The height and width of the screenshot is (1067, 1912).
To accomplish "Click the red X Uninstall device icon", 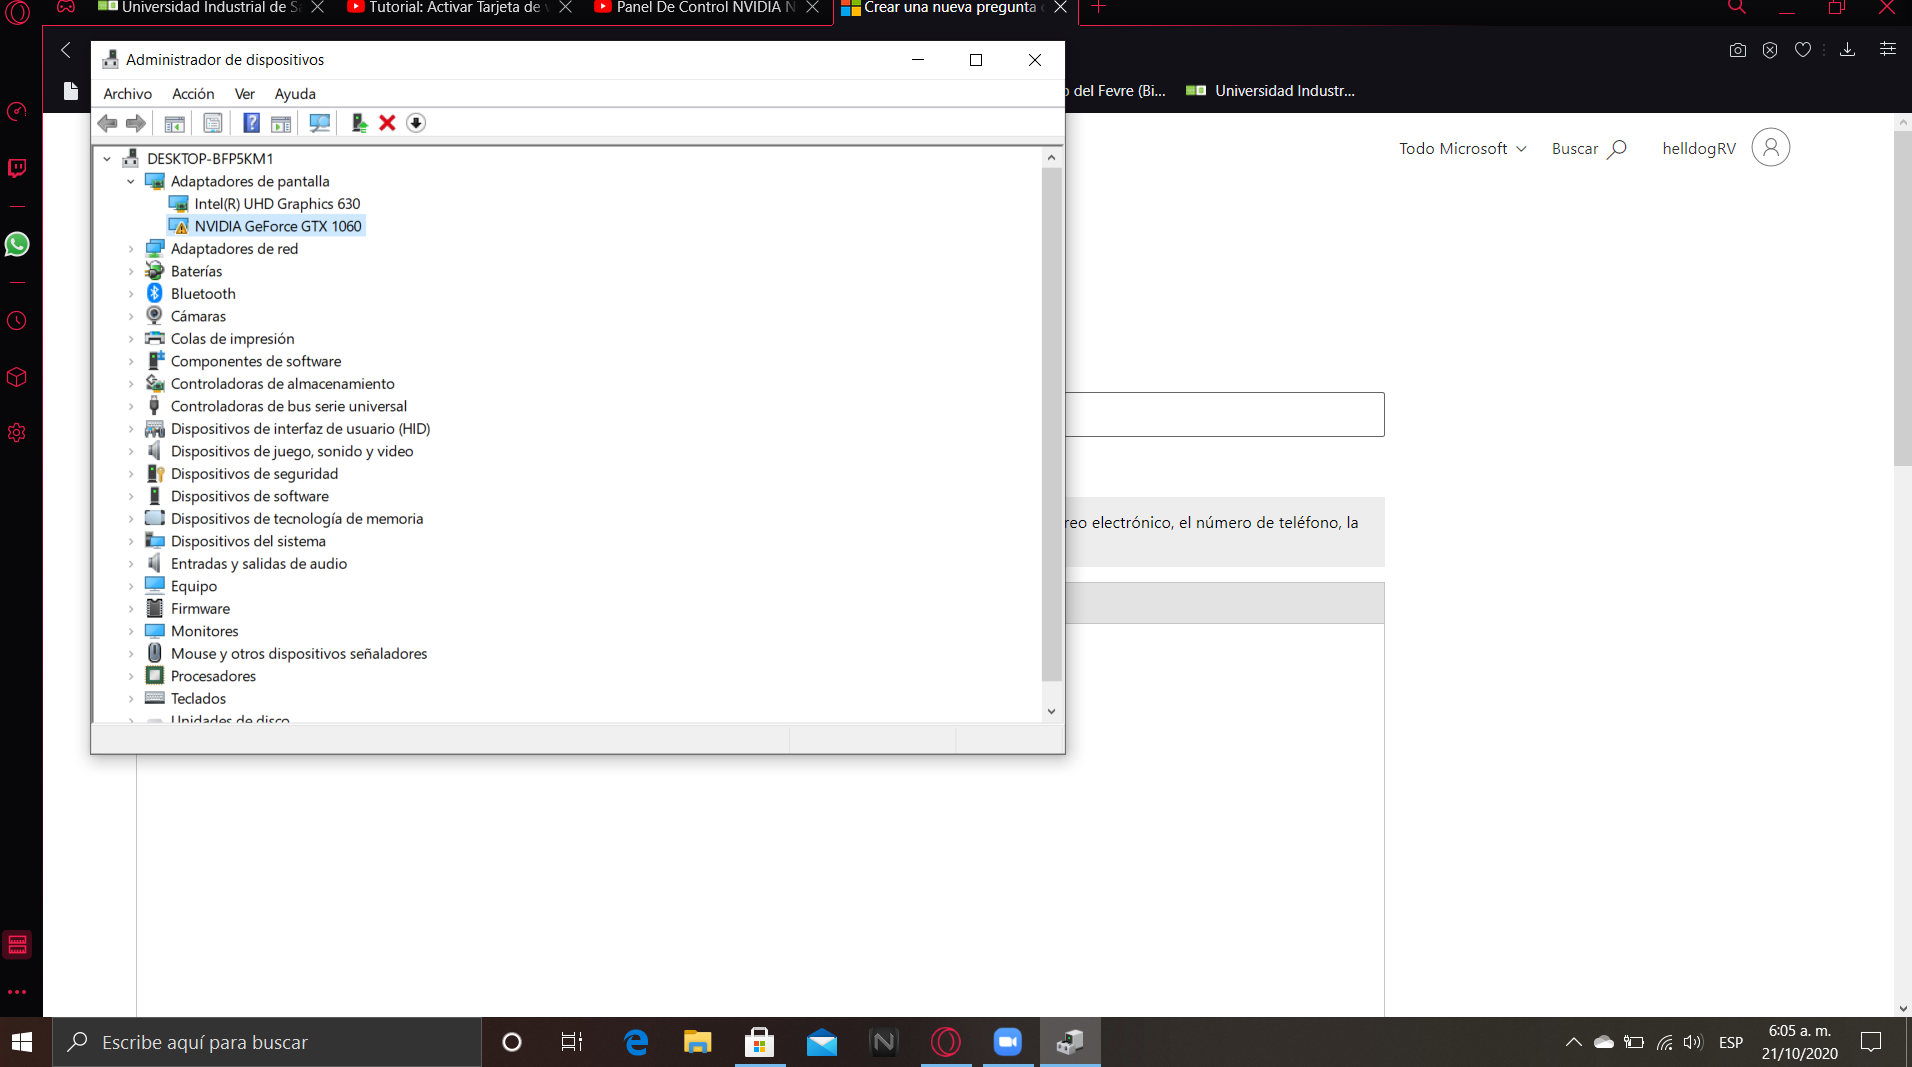I will coord(387,123).
